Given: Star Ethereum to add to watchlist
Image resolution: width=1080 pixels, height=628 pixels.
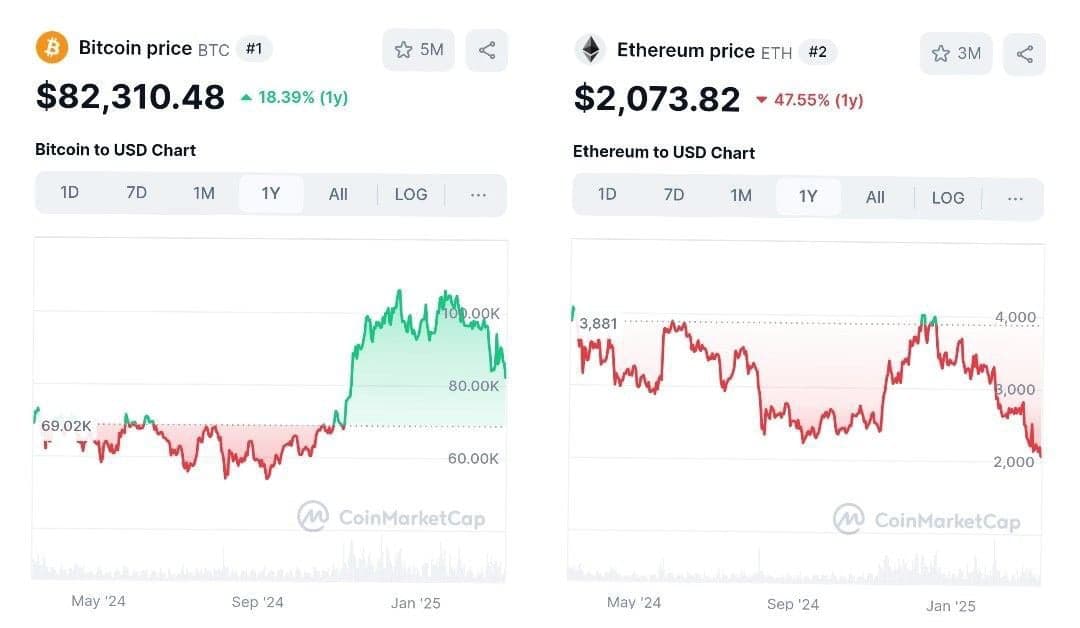Looking at the screenshot, I should click(955, 54).
